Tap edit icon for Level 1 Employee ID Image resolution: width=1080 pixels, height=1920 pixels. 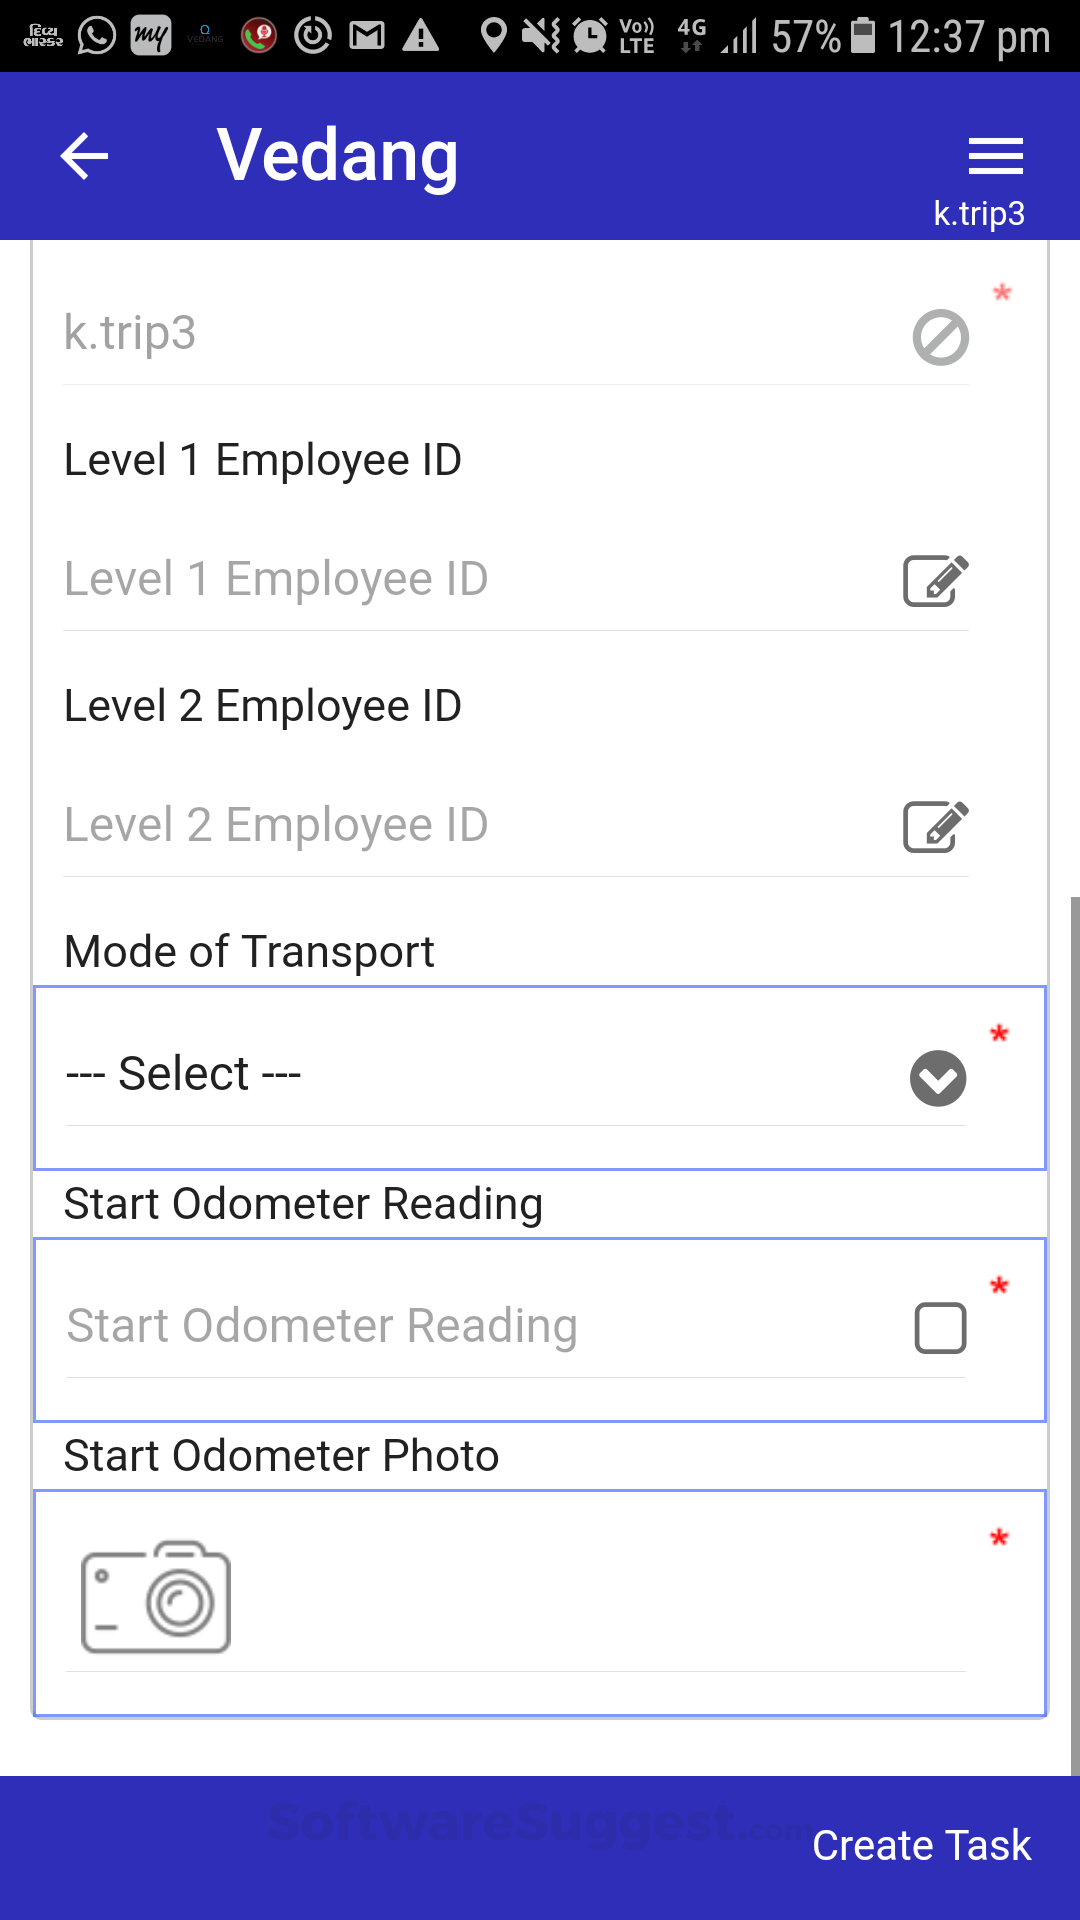[935, 581]
